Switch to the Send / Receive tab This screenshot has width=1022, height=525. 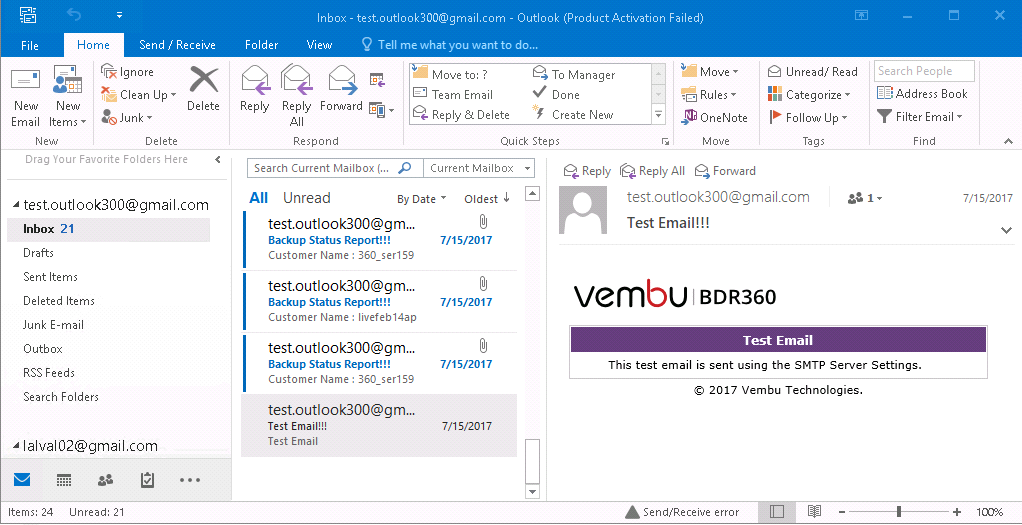point(177,45)
